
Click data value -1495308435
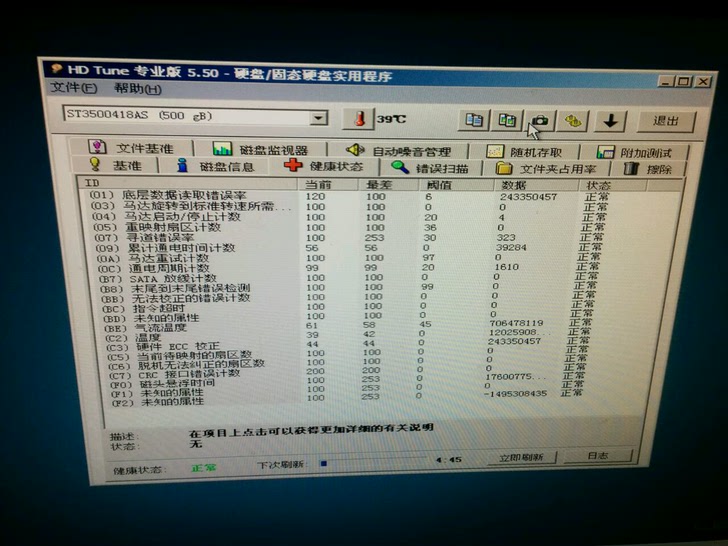coord(515,393)
